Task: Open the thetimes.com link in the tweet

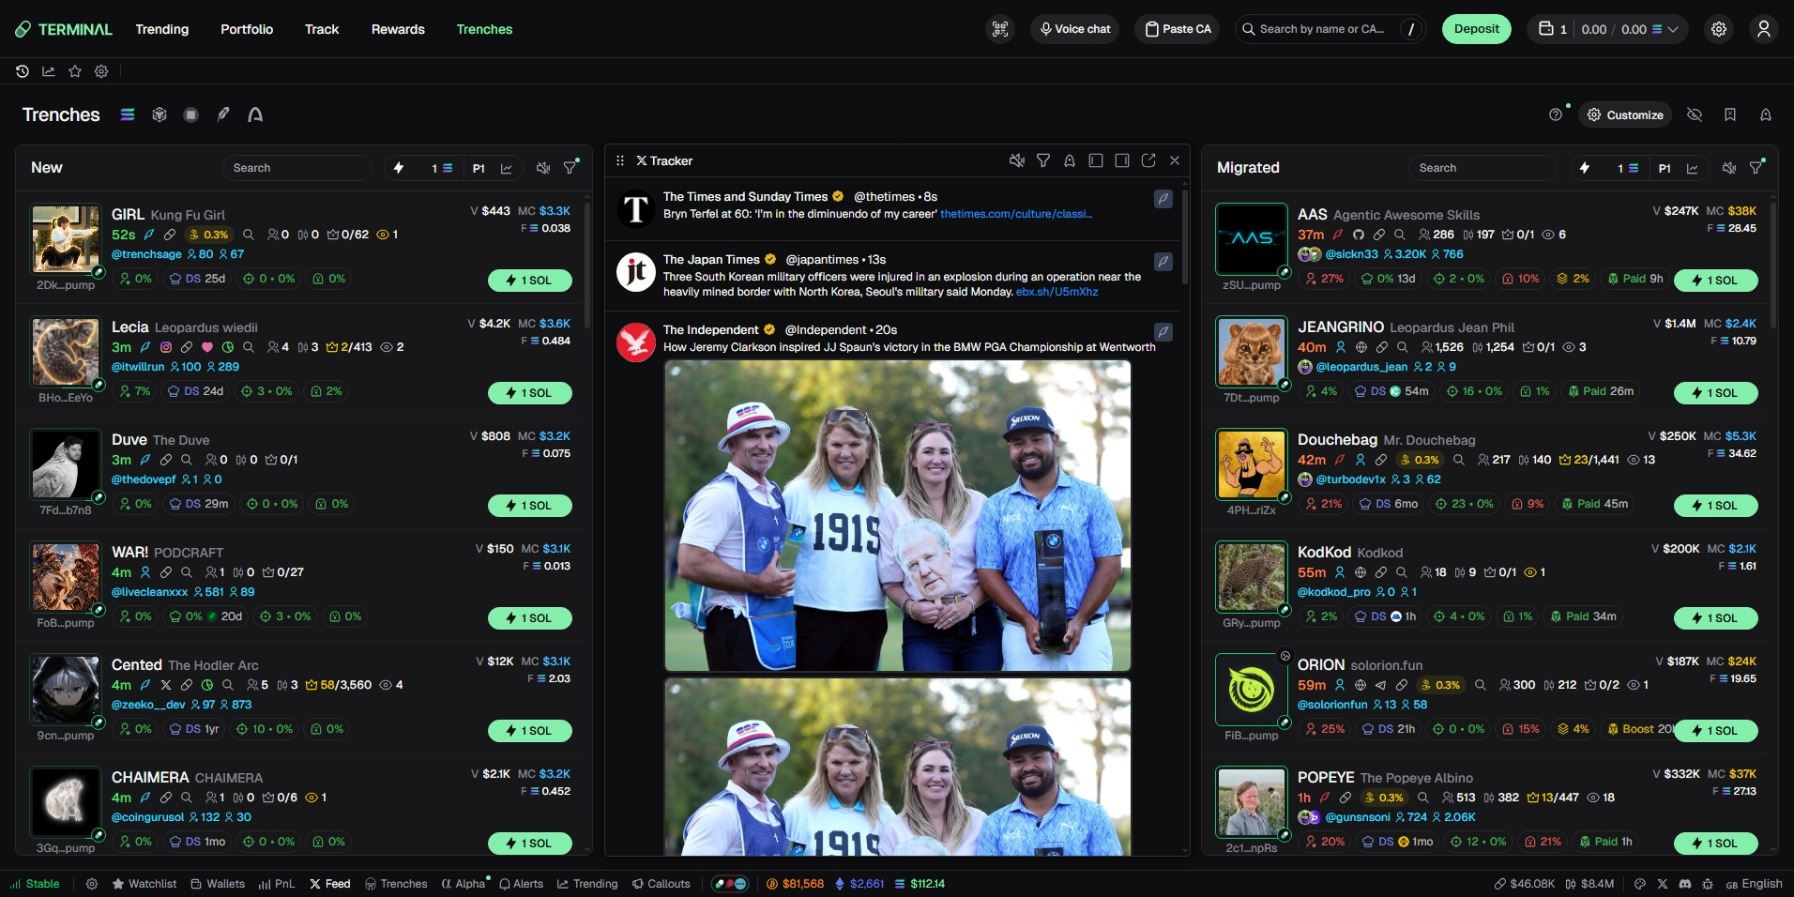Action: click(x=1016, y=214)
